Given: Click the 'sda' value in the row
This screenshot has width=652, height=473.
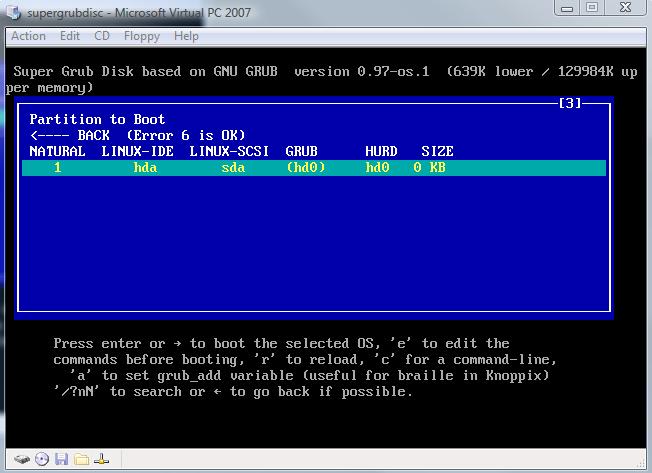Looking at the screenshot, I should pos(233,168).
